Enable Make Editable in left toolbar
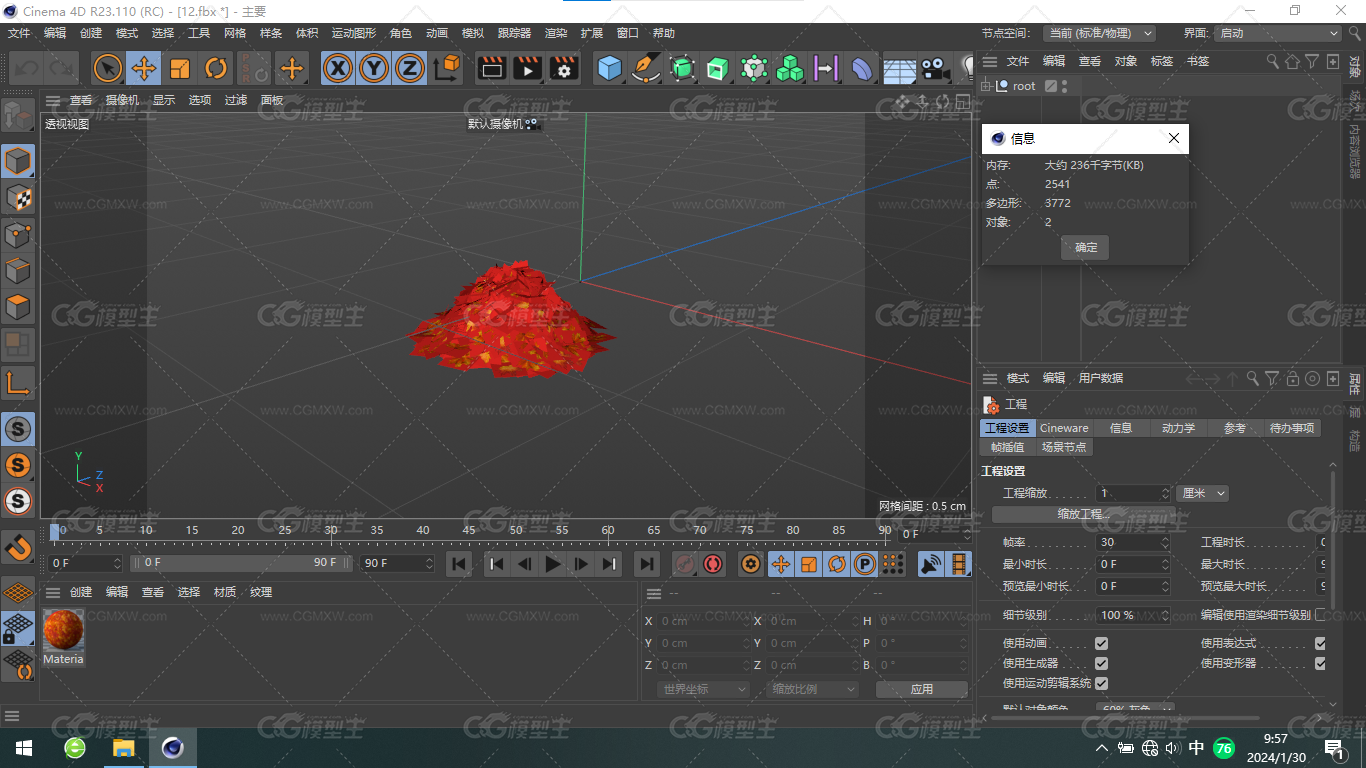Viewport: 1366px width, 768px height. (18, 116)
